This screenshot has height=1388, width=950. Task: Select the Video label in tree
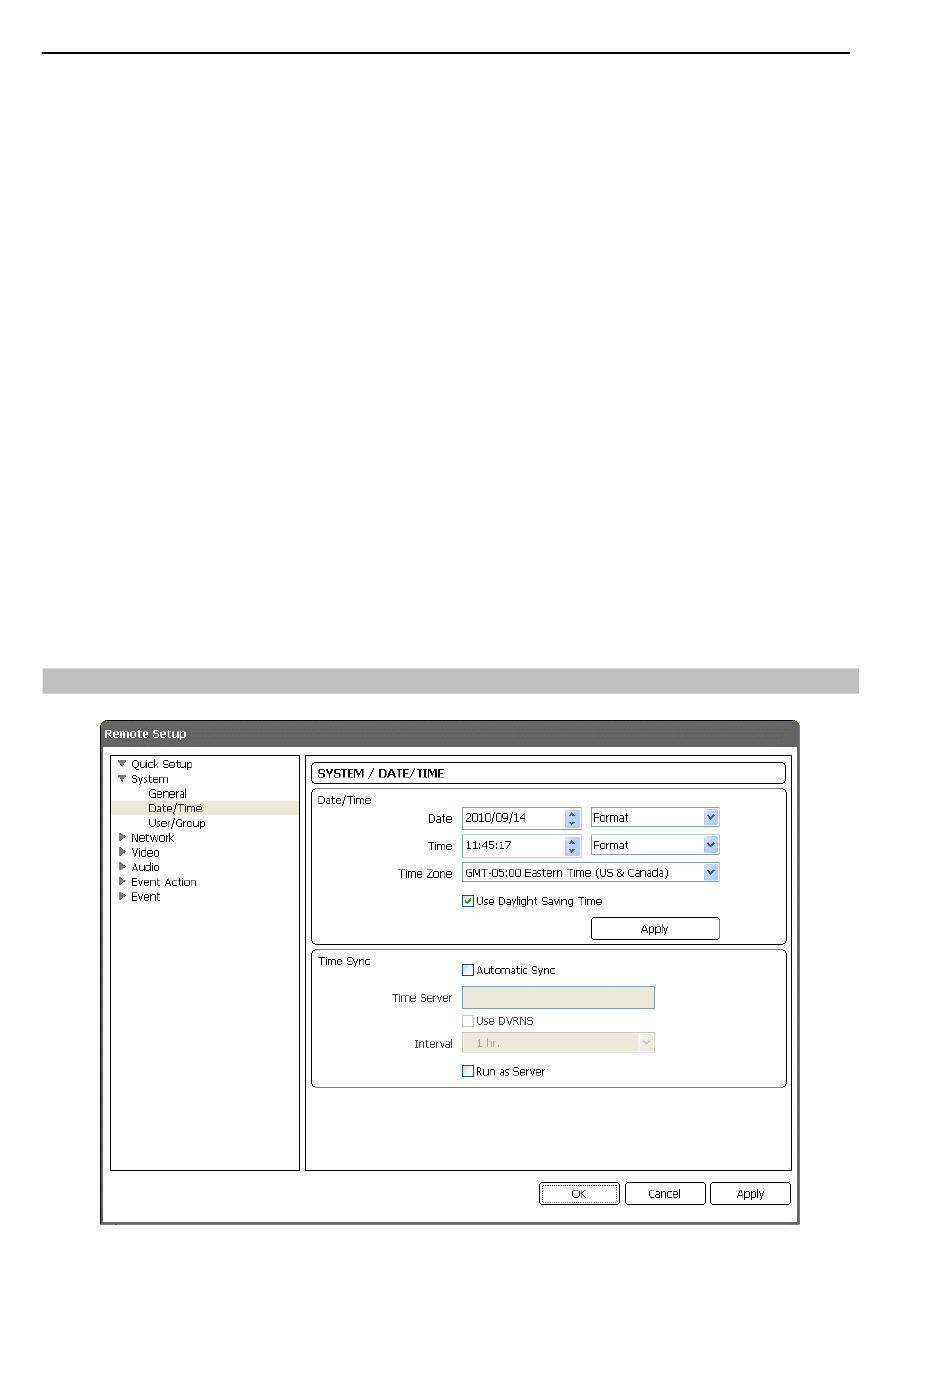click(x=145, y=852)
